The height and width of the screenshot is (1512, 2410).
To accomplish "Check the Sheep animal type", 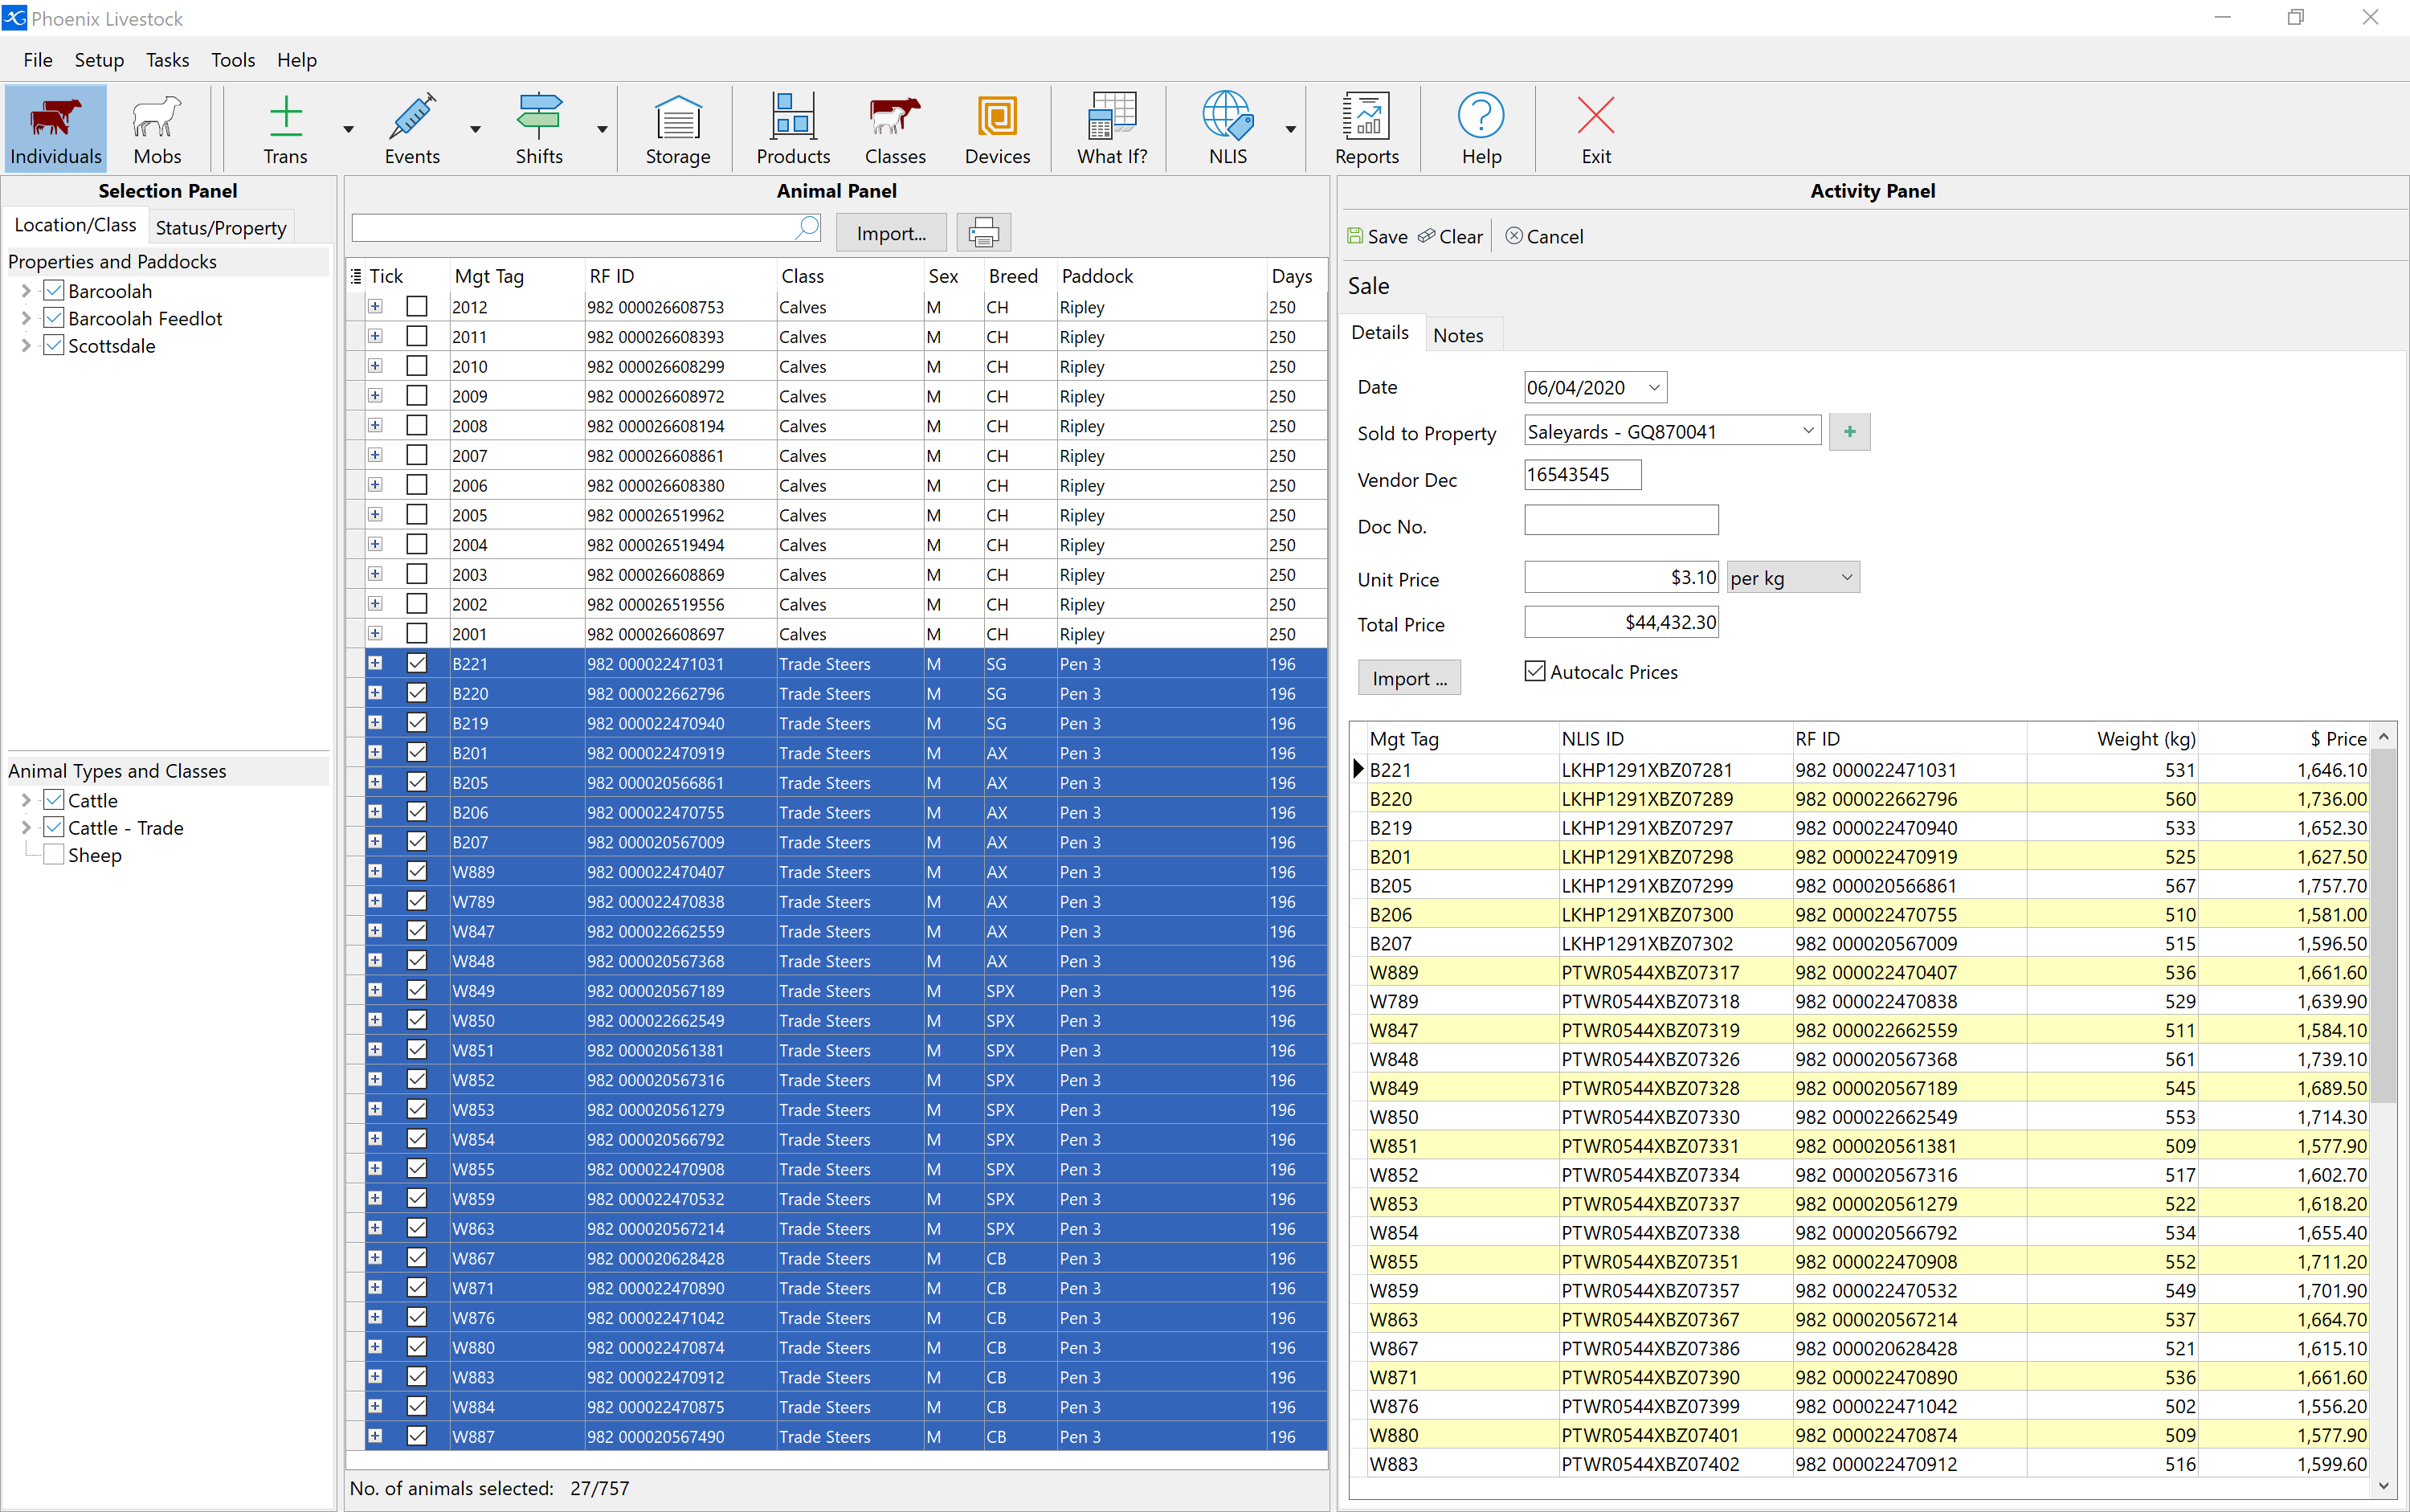I will pos(54,855).
